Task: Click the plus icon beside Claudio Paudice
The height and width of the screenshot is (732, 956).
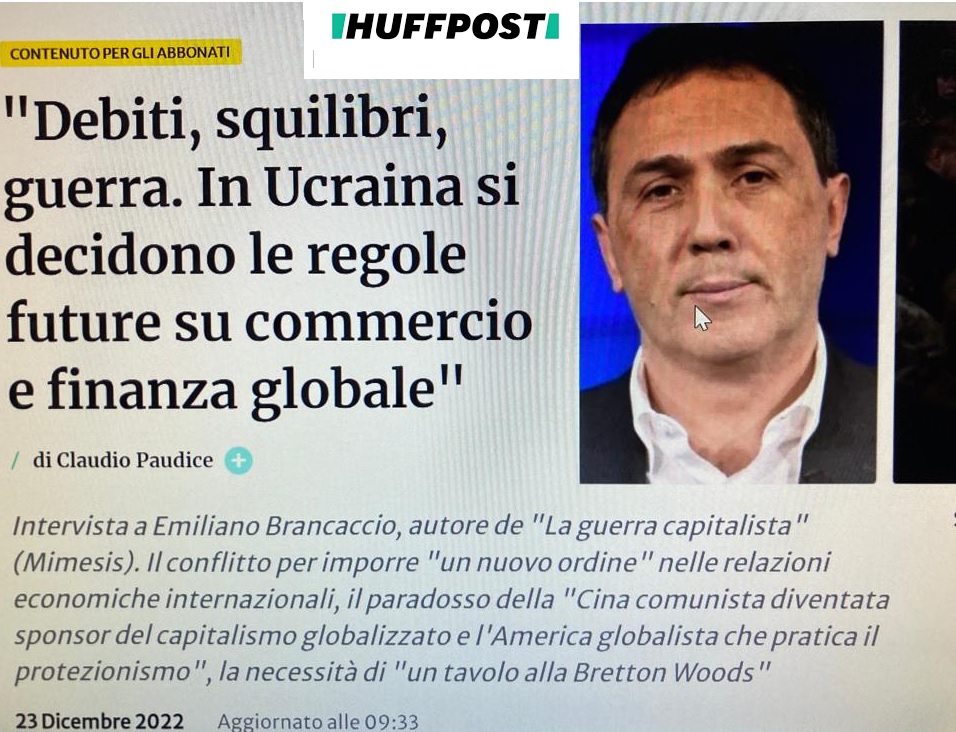Action: coord(238,461)
